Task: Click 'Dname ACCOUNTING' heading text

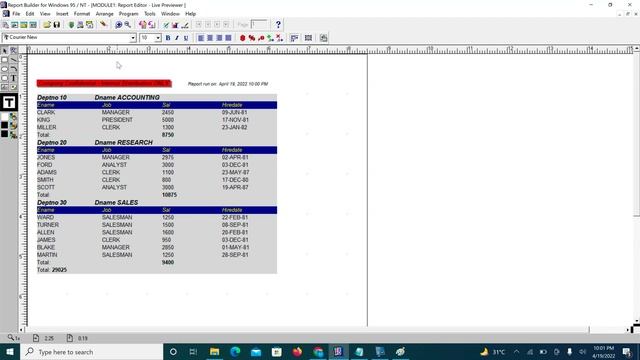Action: tap(127, 98)
